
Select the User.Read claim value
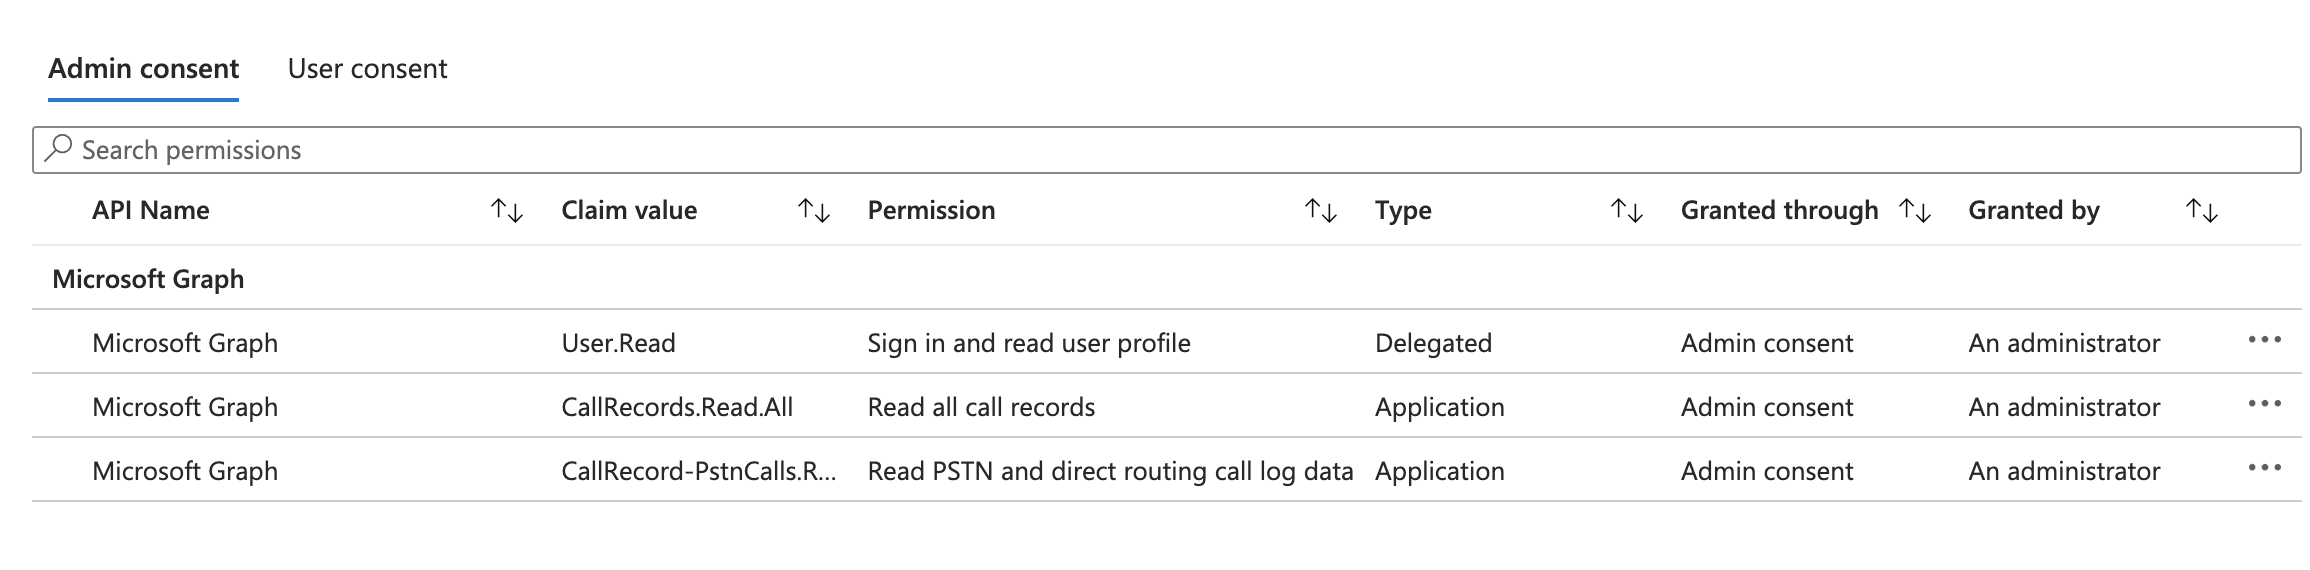[x=618, y=343]
